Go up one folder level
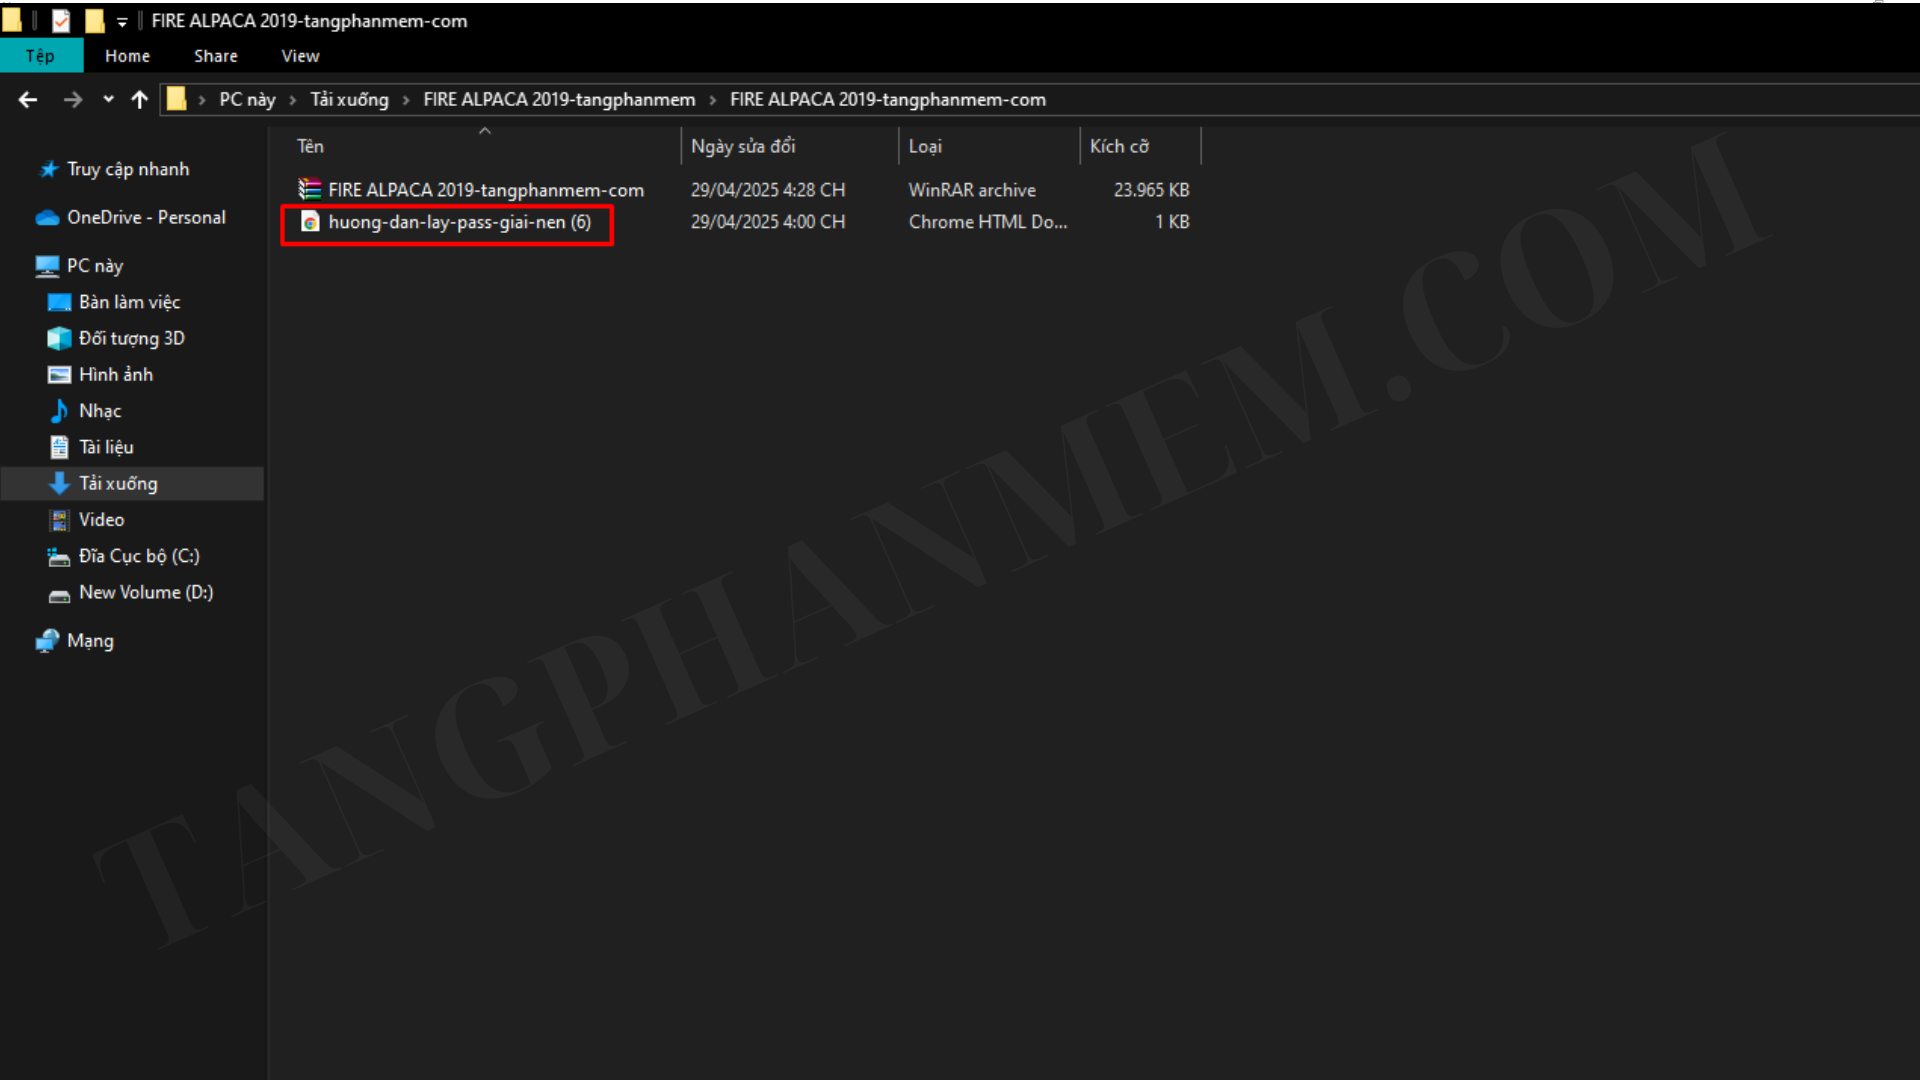The height and width of the screenshot is (1080, 1920). tap(139, 99)
